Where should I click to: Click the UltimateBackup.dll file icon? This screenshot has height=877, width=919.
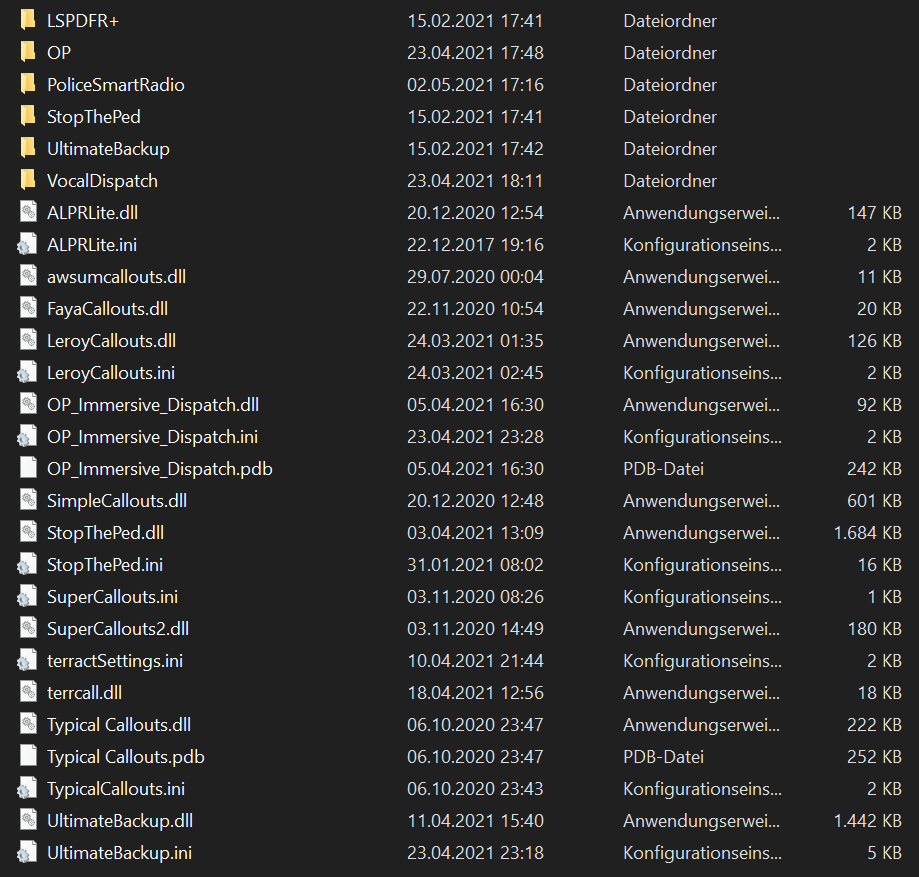[28, 821]
